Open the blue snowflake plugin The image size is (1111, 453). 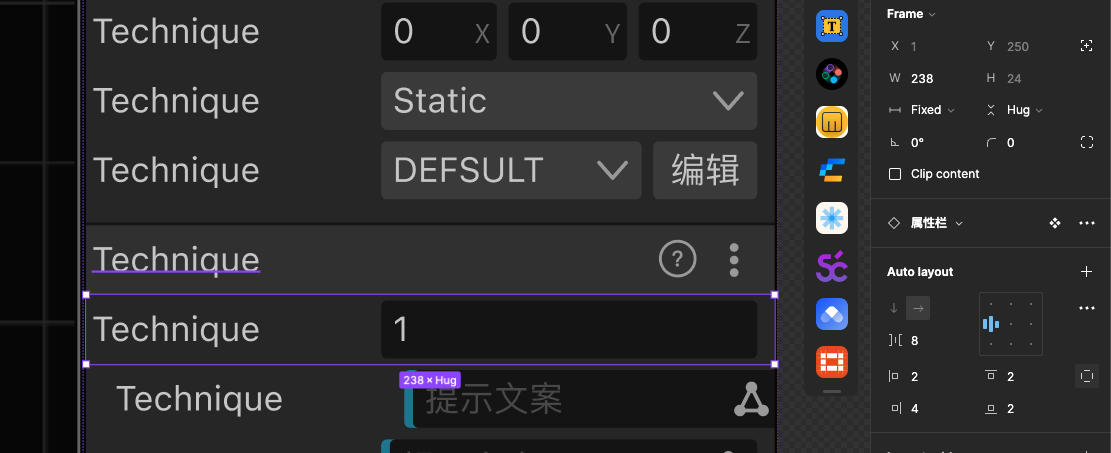pos(832,217)
